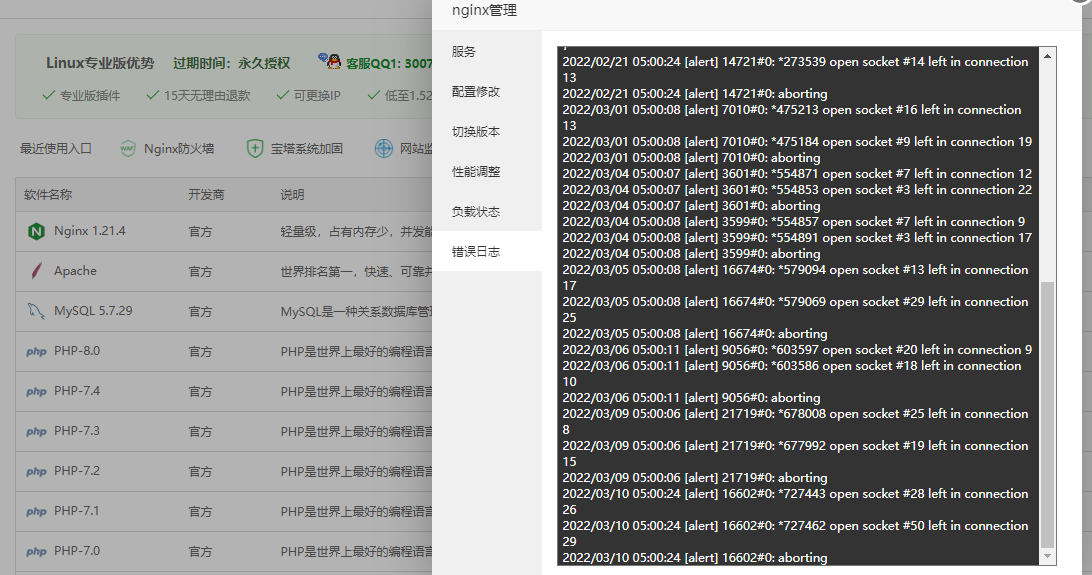This screenshot has width=1092, height=575.
Task: Switch to the 配置修改 tab
Action: pyautogui.click(x=476, y=92)
